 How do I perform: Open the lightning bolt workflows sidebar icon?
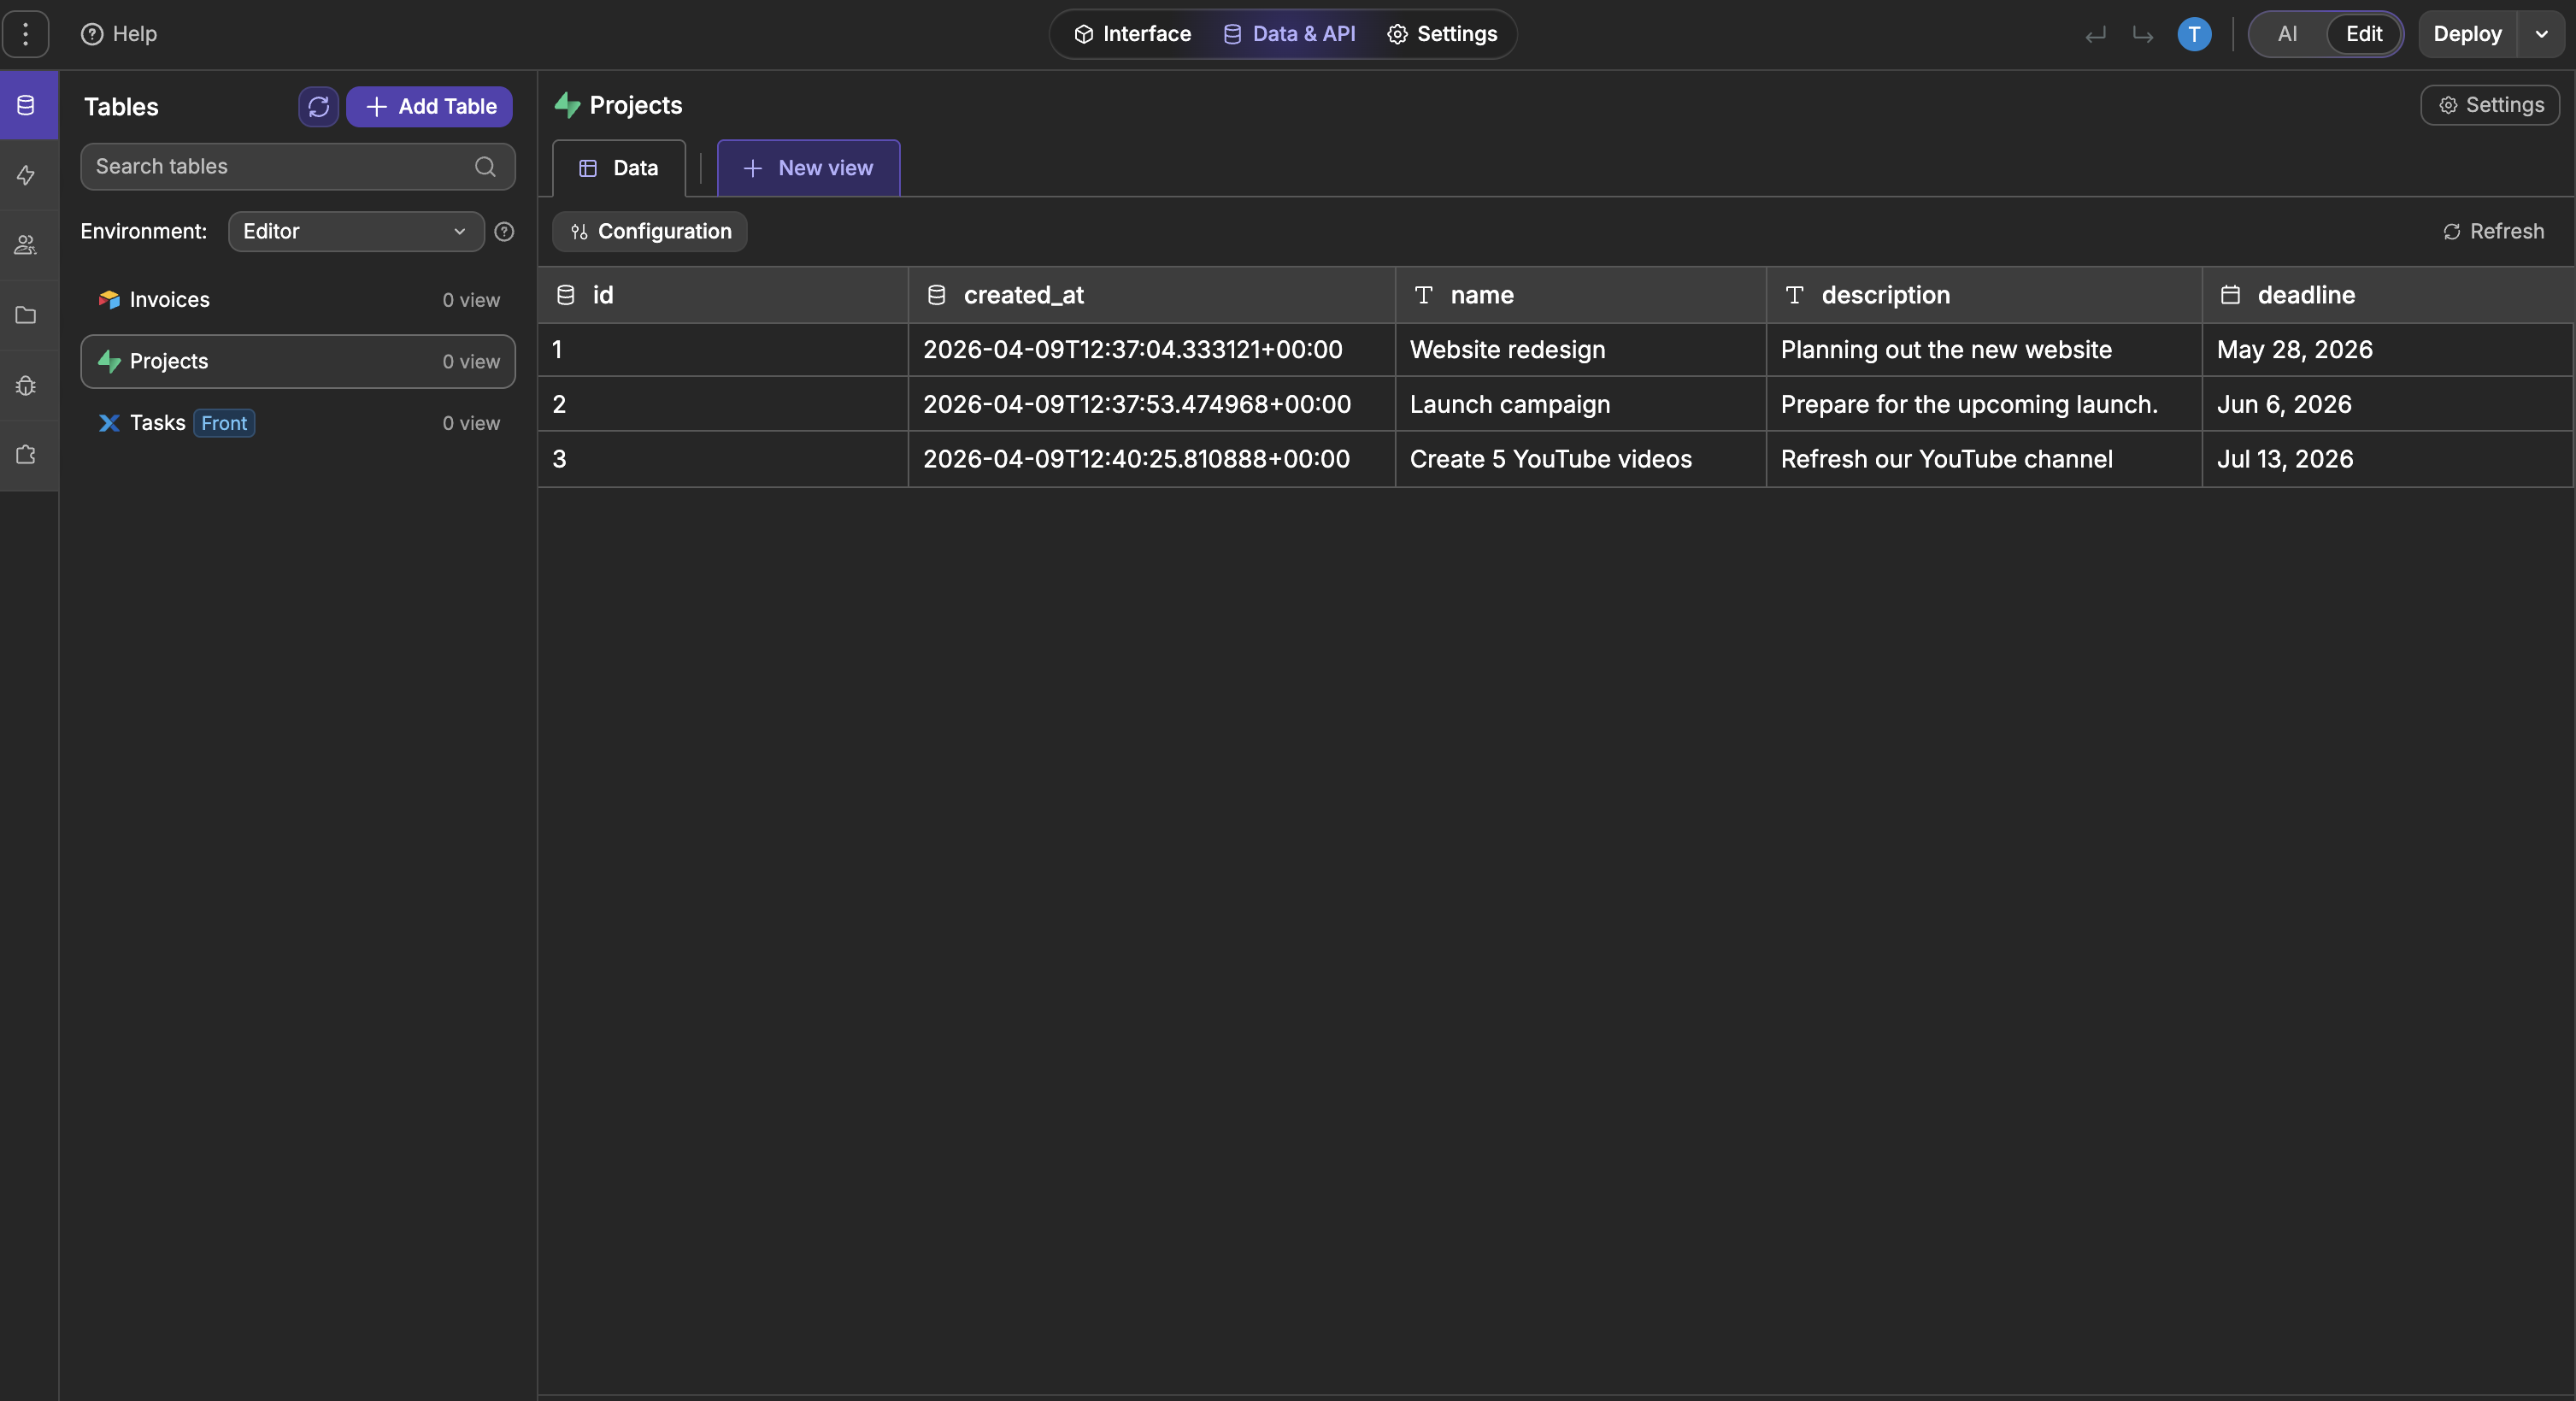pyautogui.click(x=26, y=175)
